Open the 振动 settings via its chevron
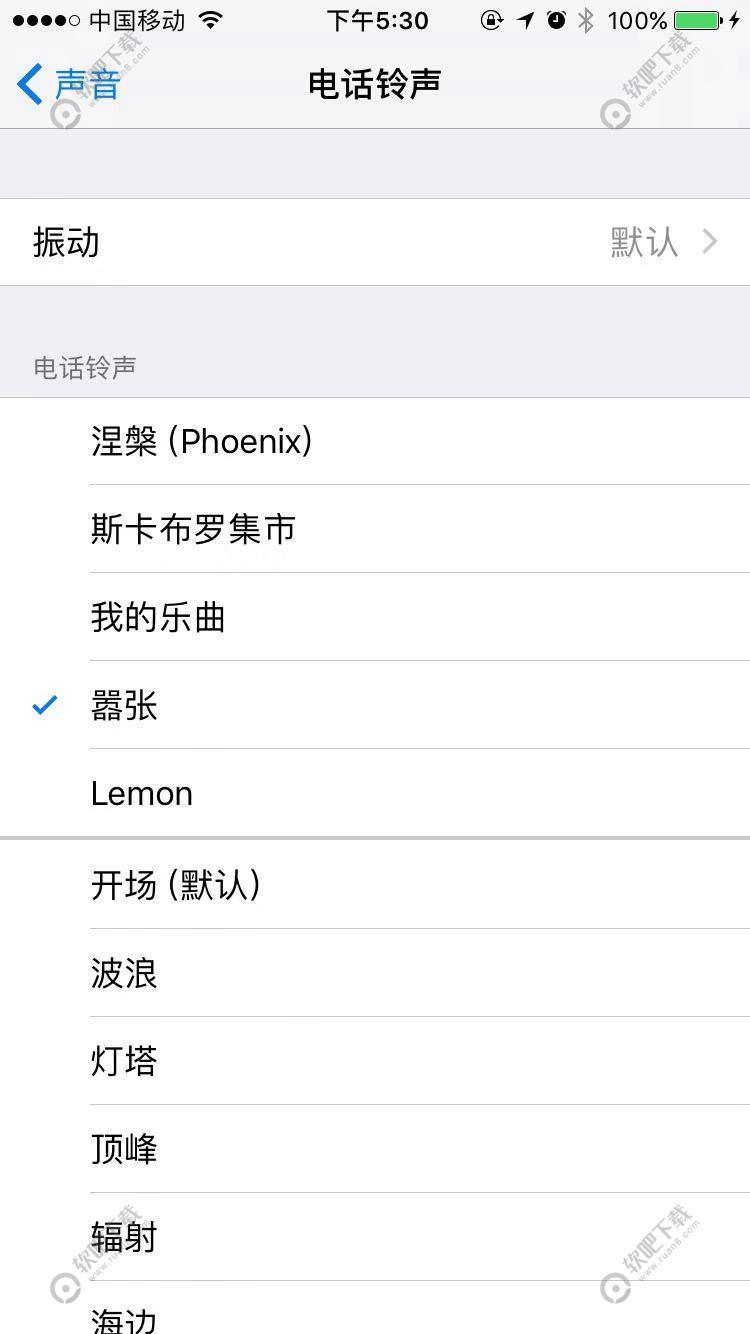The image size is (750, 1334). [x=710, y=241]
